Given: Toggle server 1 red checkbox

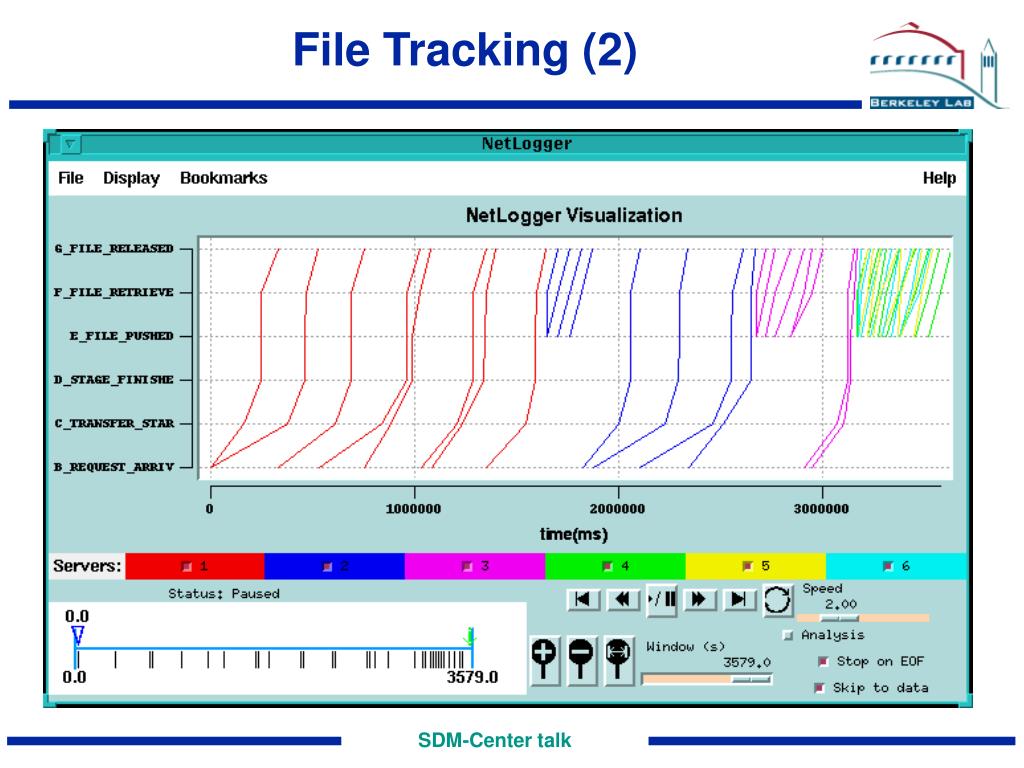Looking at the screenshot, I should coord(186,566).
